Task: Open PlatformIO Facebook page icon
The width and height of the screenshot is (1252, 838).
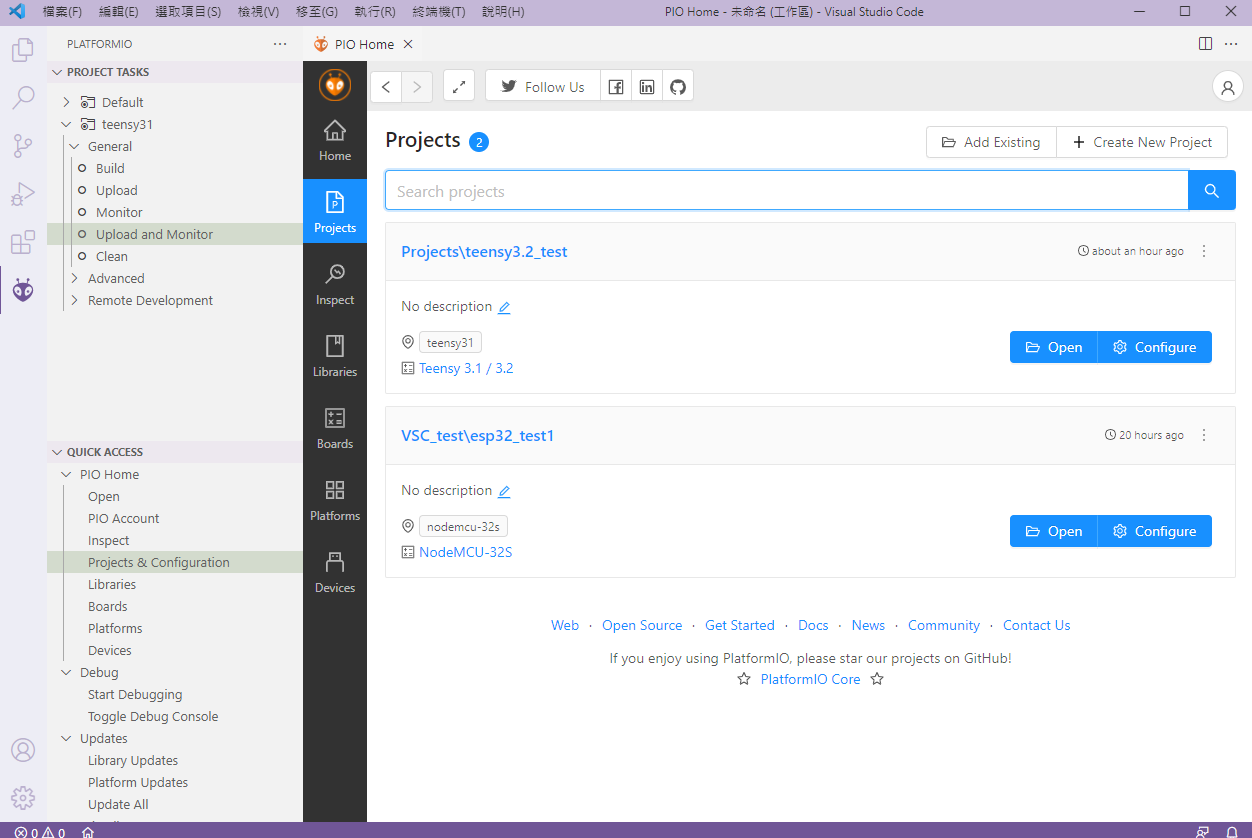Action: (616, 86)
